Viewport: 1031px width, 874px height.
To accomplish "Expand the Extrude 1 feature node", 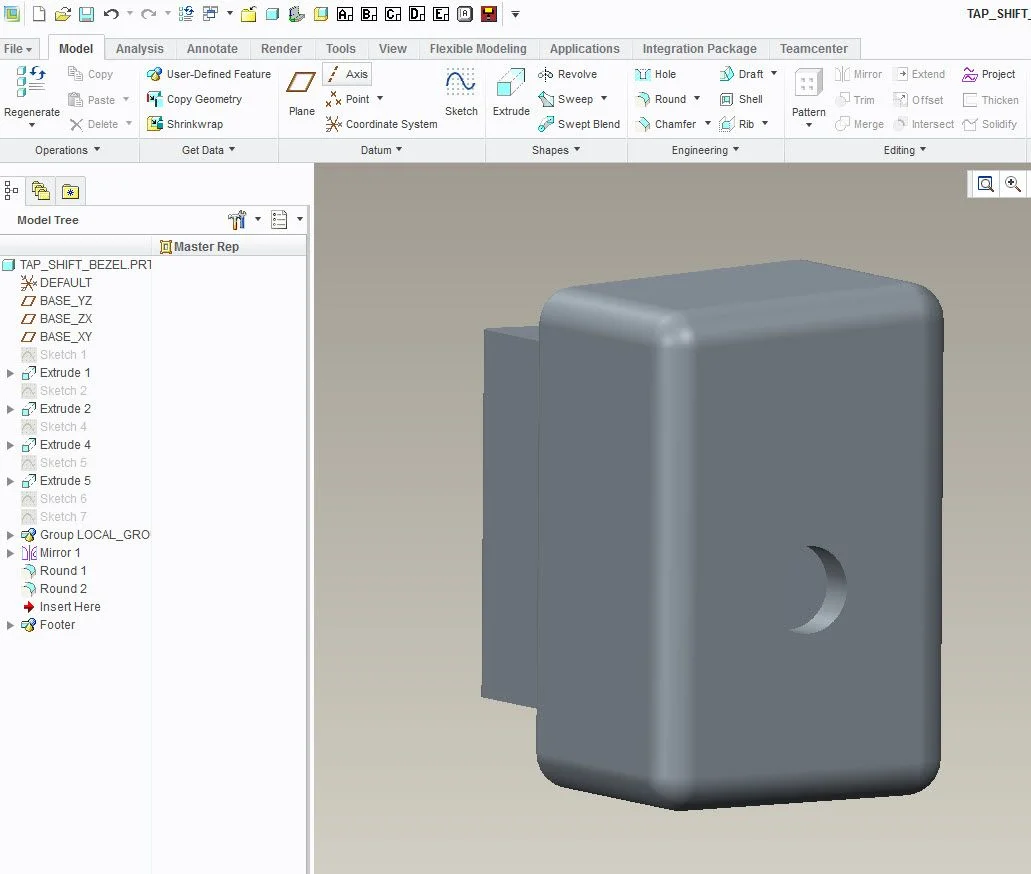I will (x=11, y=373).
